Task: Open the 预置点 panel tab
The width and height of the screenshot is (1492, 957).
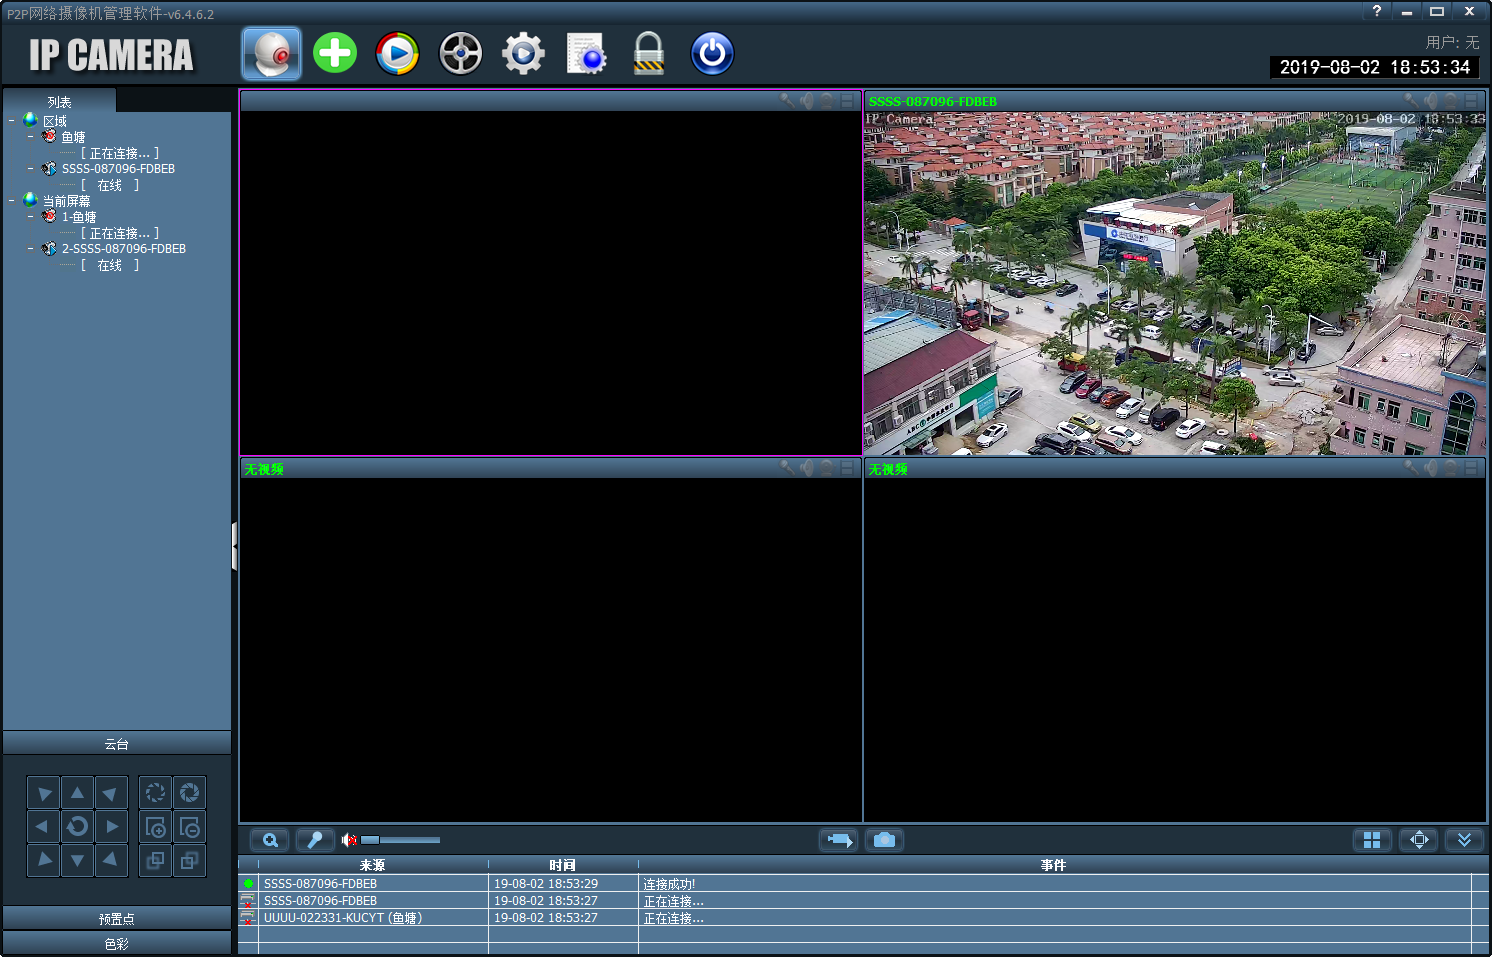Action: click(x=117, y=919)
